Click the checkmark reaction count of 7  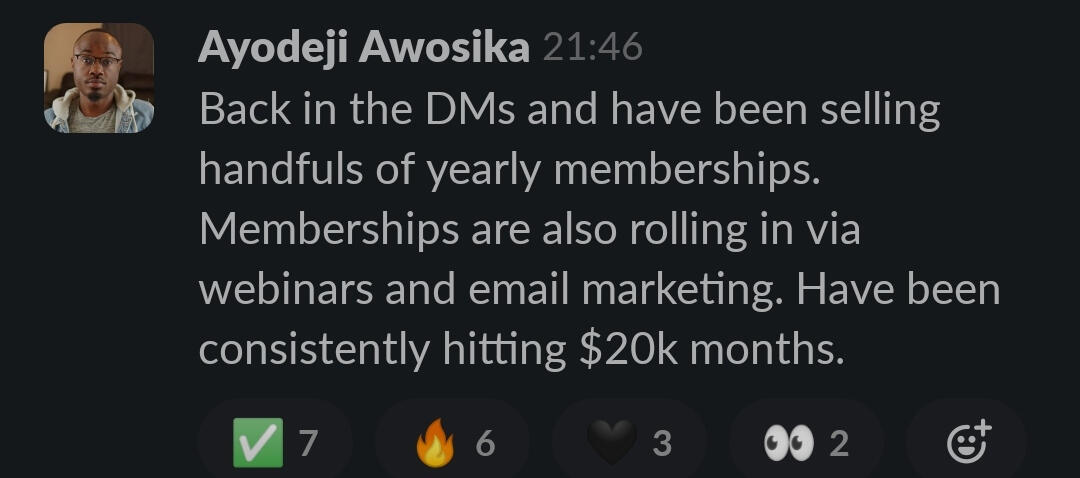[x=308, y=442]
